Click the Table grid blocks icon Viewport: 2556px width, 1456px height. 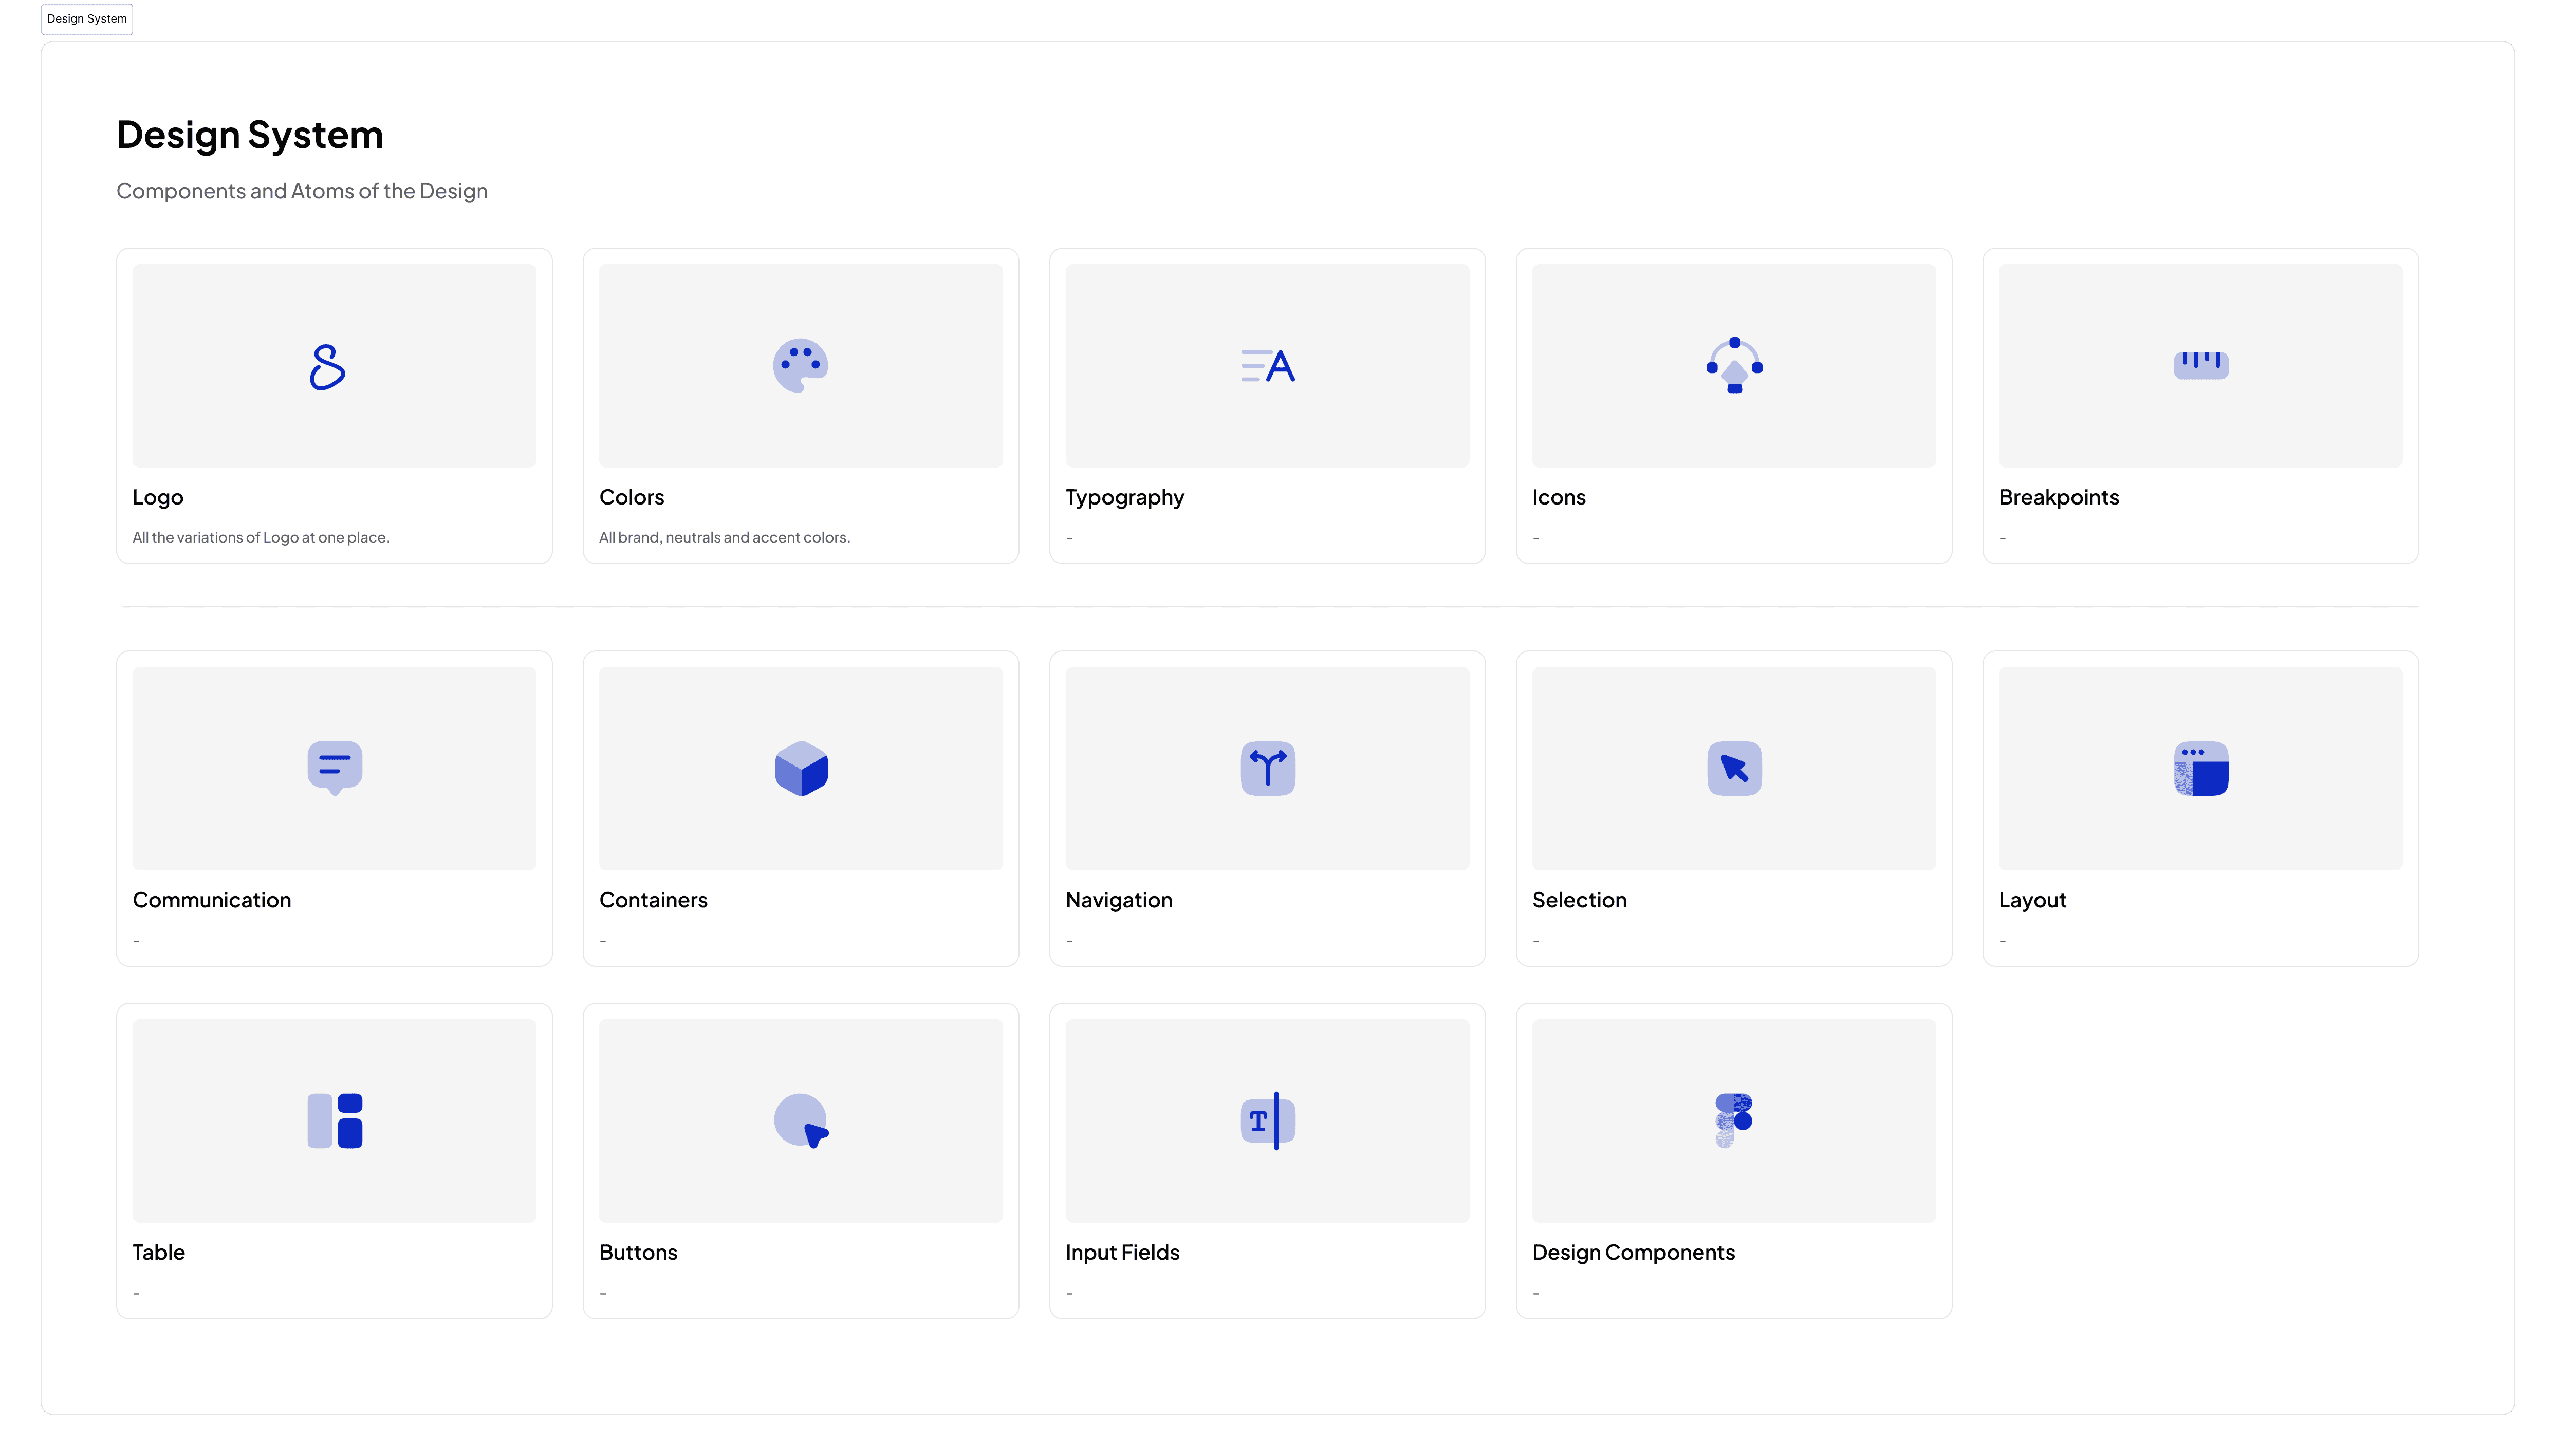coord(335,1121)
